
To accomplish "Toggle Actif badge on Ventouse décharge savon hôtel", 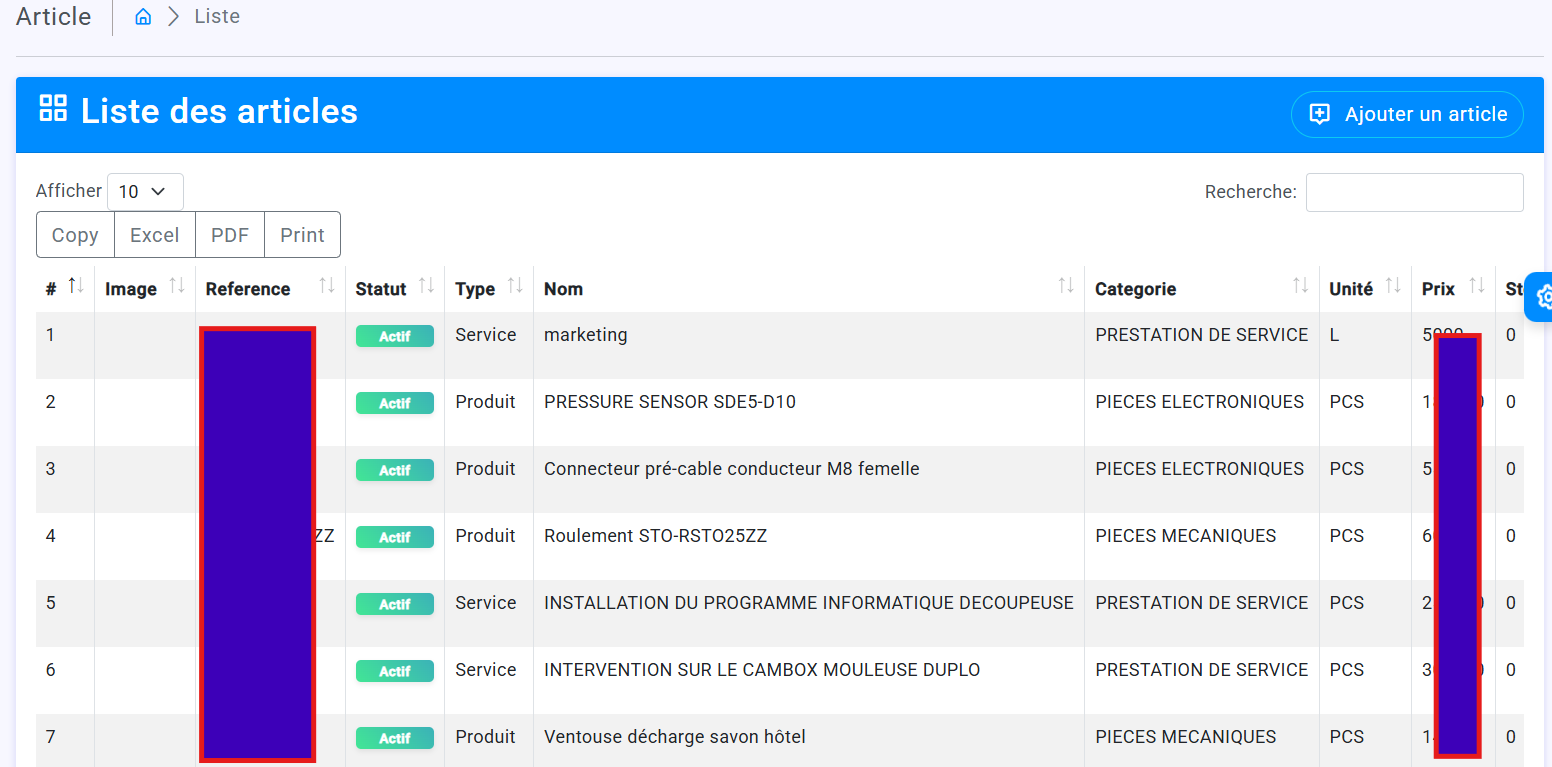I will click(x=394, y=737).
